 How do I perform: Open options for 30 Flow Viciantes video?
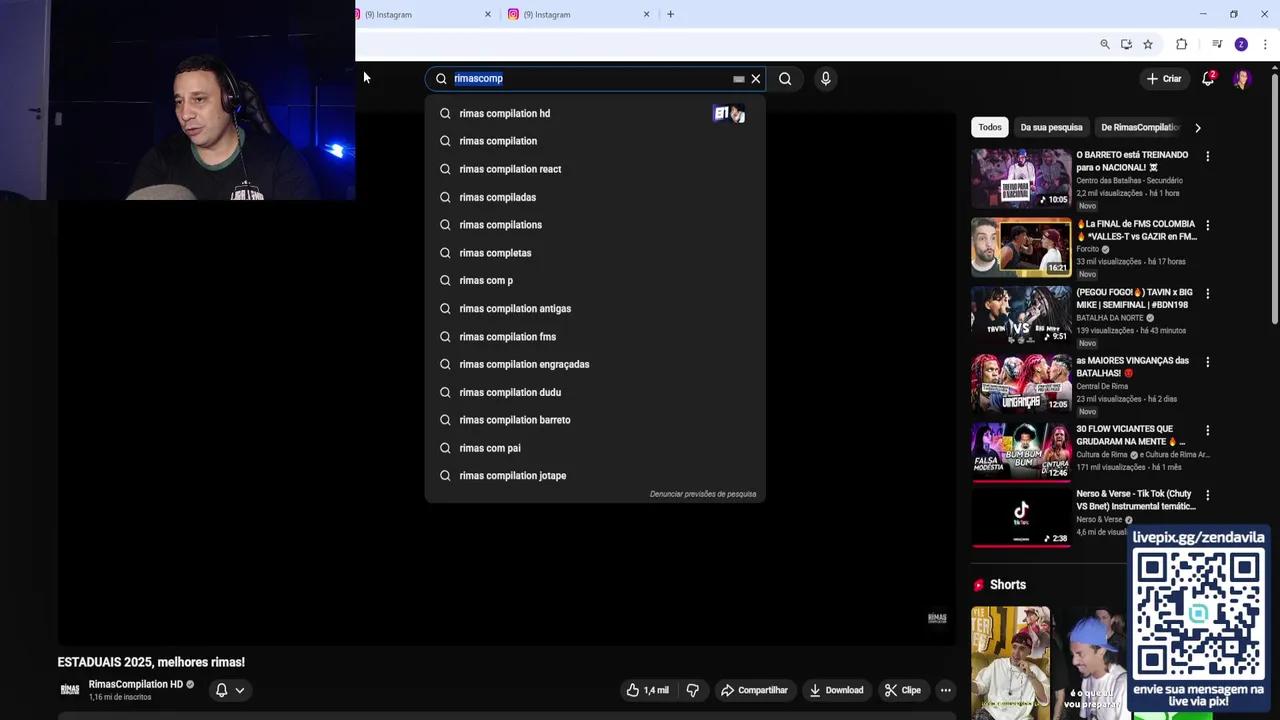pos(1207,430)
